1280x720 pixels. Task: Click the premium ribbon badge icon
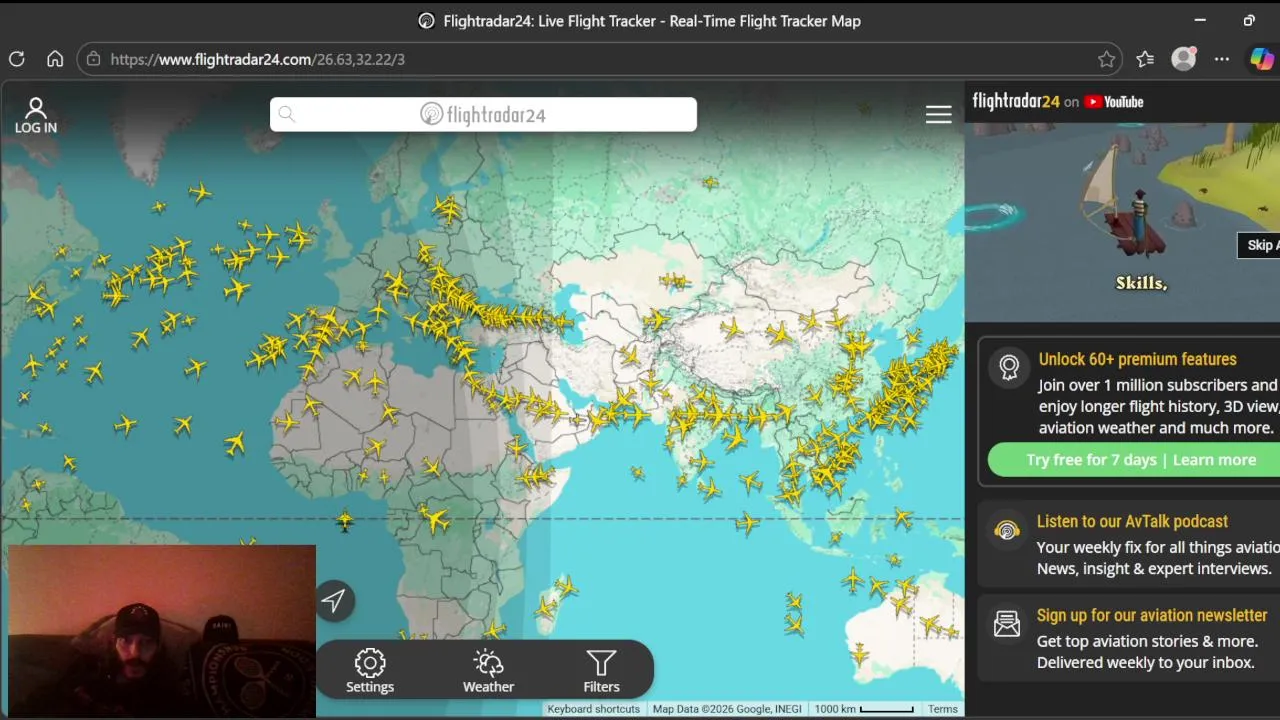click(1009, 367)
